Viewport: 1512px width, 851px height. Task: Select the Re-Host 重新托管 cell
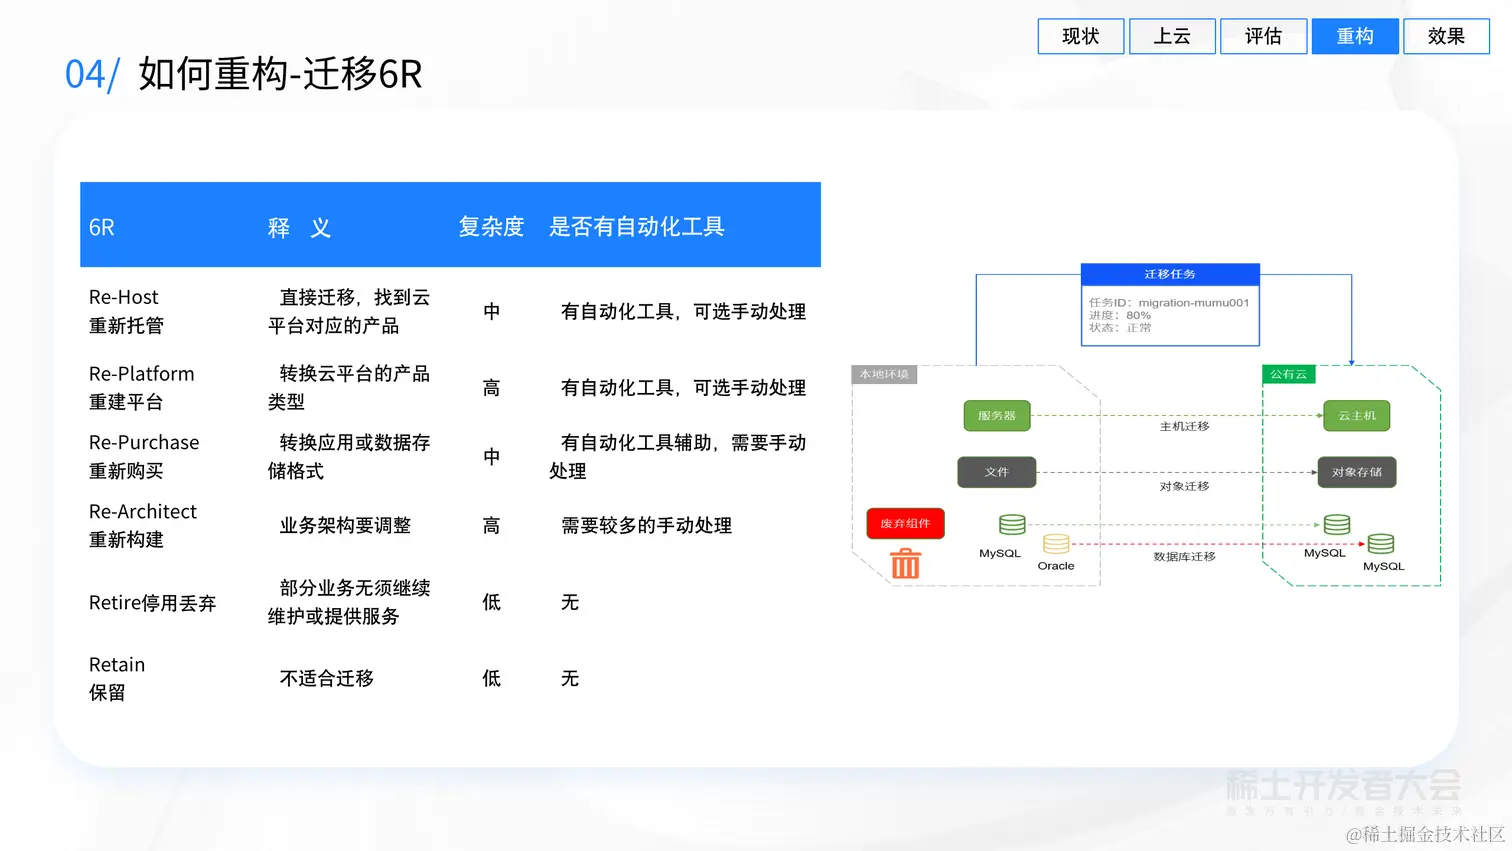pyautogui.click(x=126, y=311)
